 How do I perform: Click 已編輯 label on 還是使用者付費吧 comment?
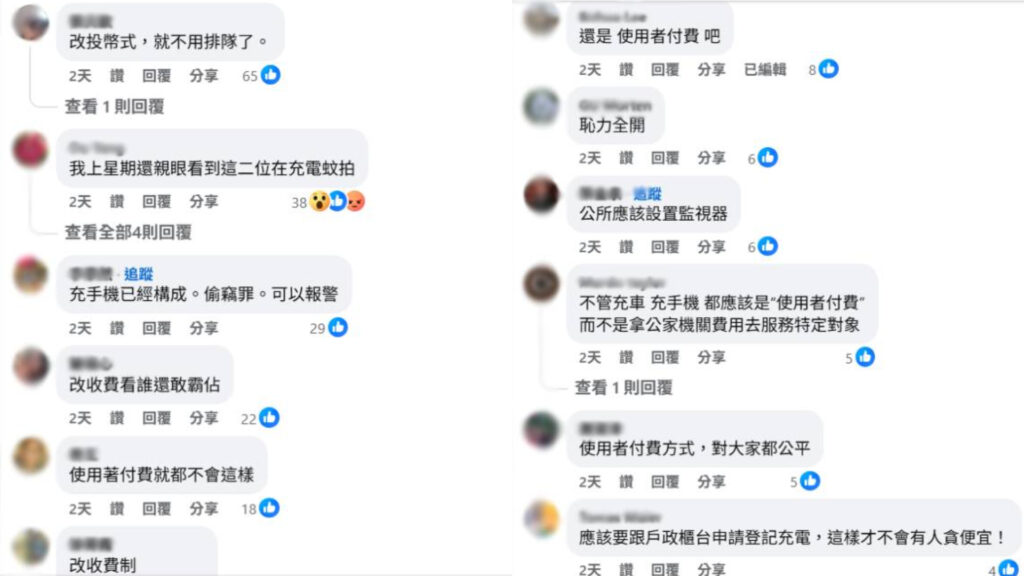(x=765, y=69)
